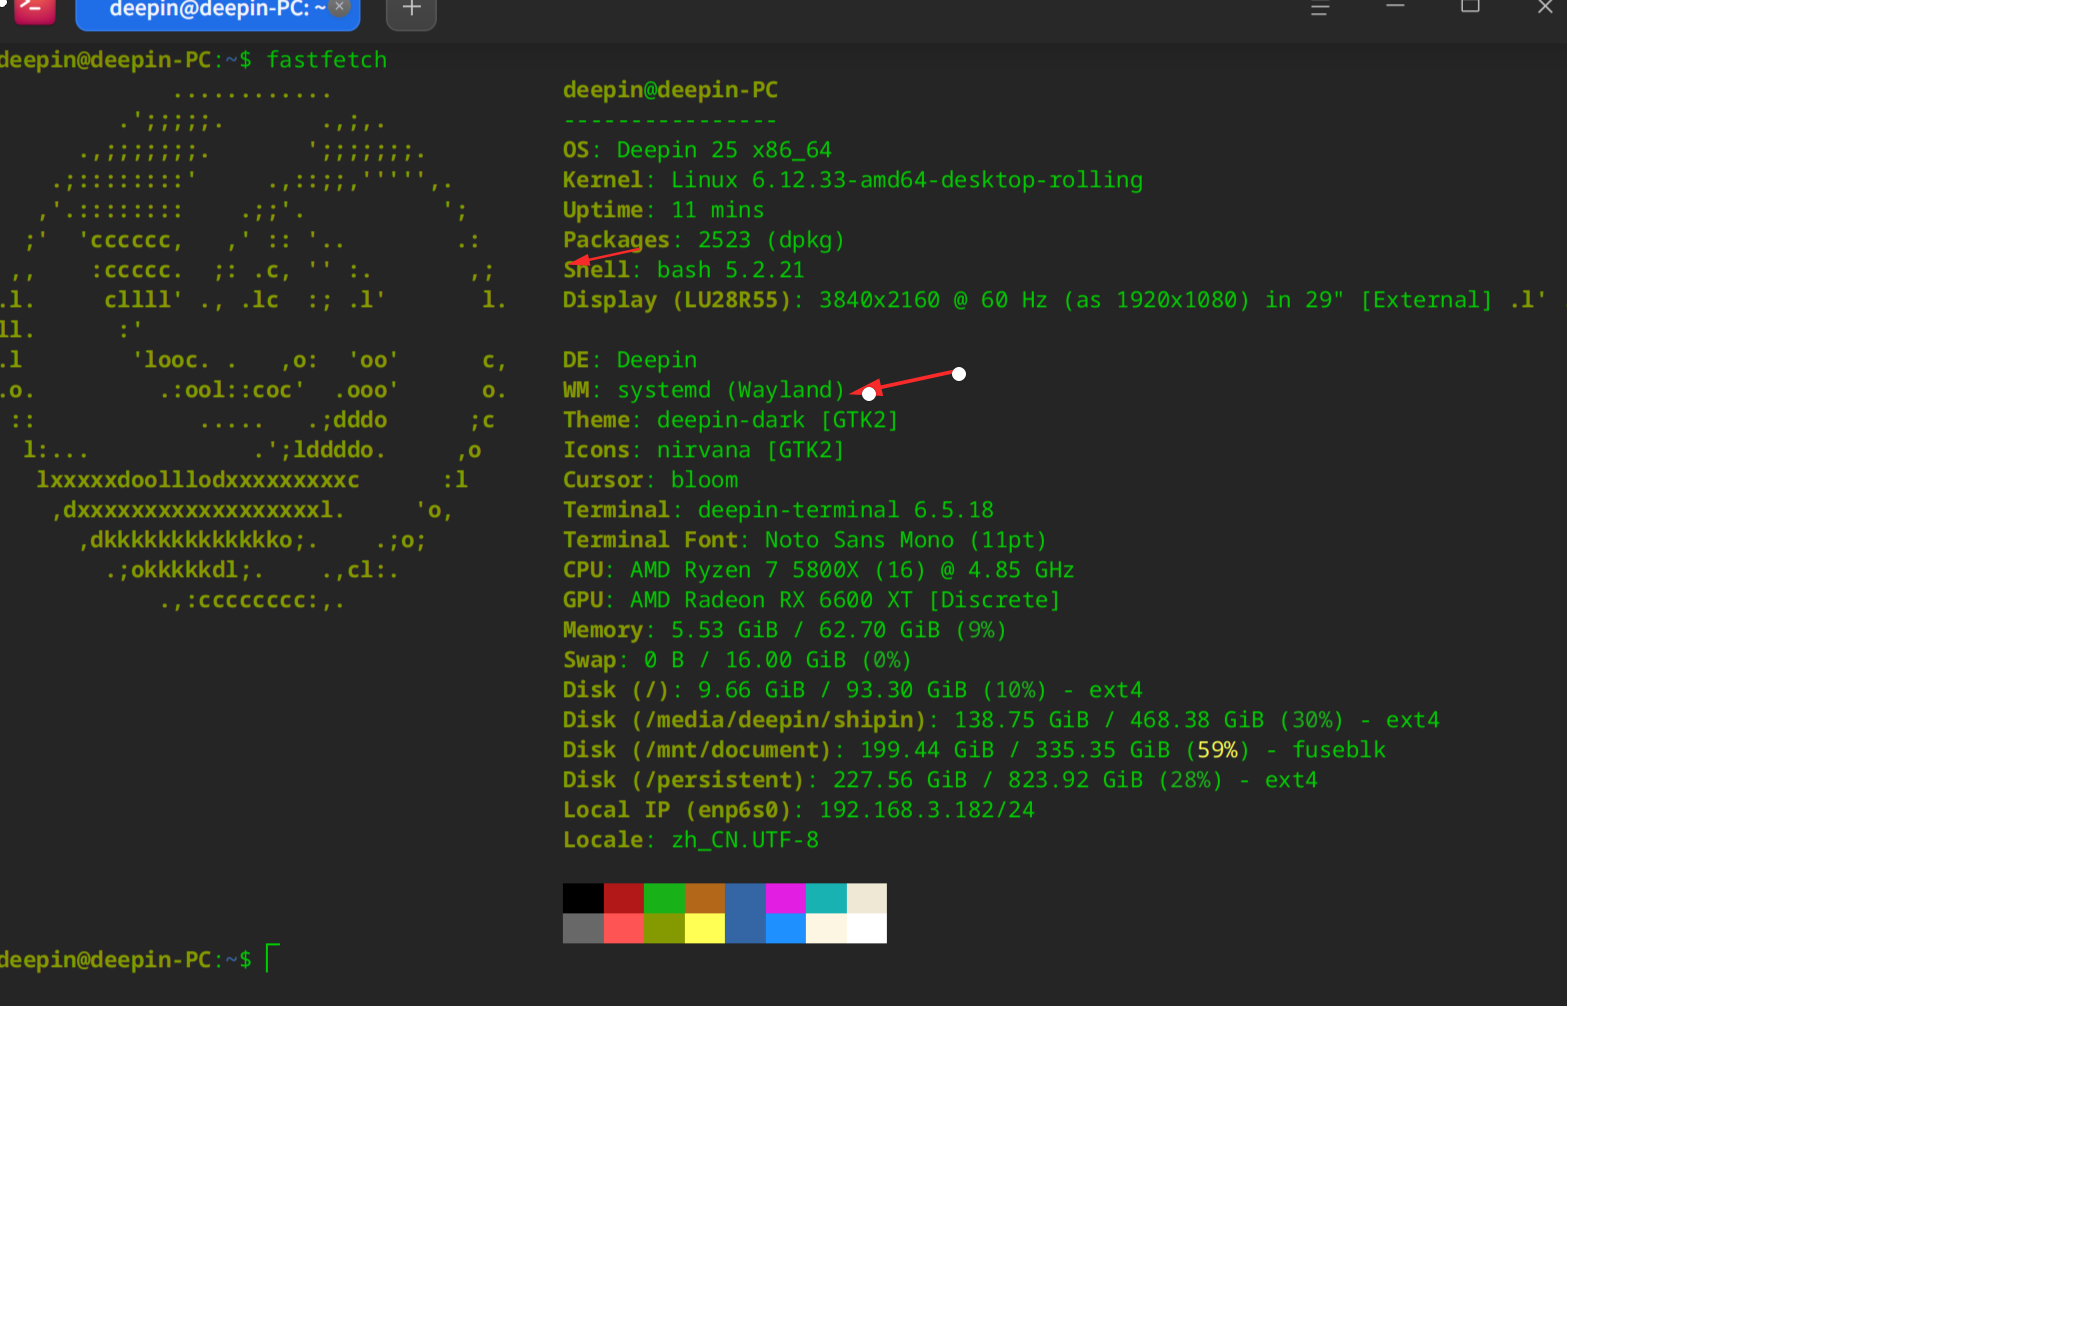2088x1342 pixels.
Task: Click the bright red color block
Action: pos(624,928)
